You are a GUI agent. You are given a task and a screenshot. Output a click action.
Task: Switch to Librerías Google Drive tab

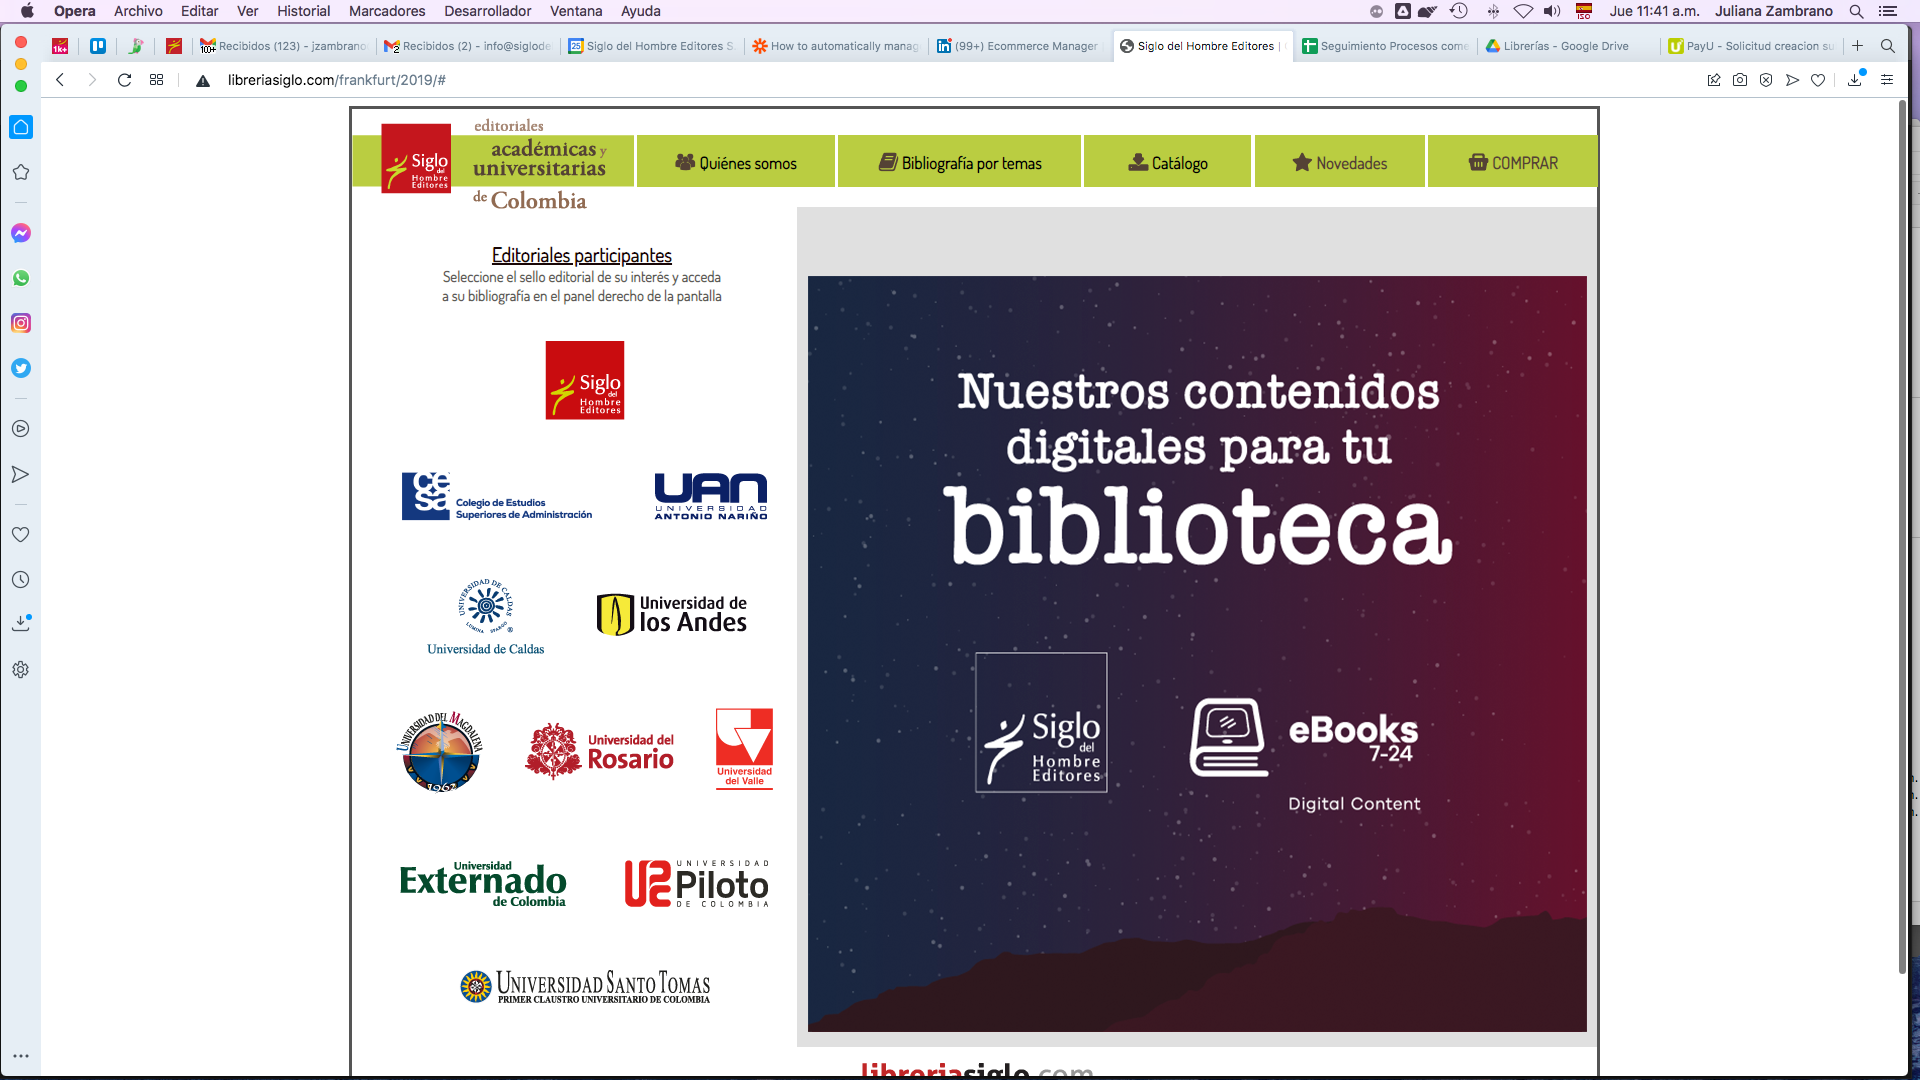(1568, 46)
